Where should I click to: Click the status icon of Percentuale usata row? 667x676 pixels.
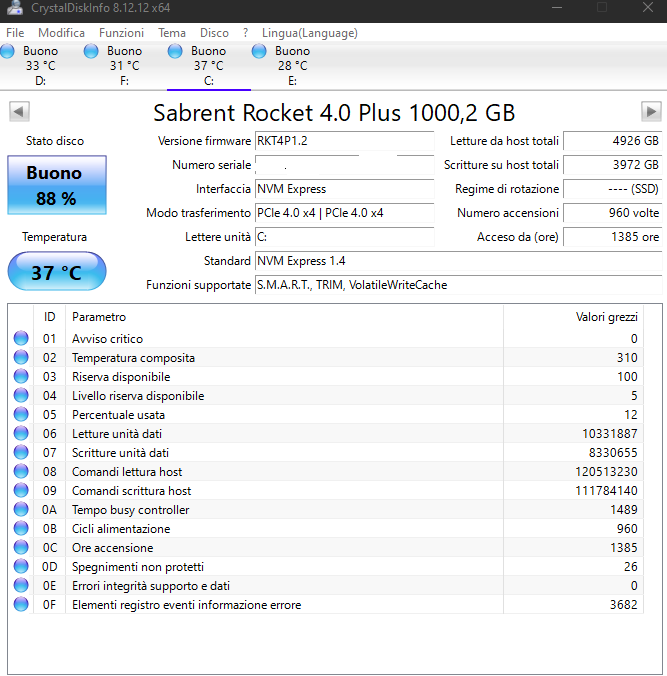(x=21, y=414)
